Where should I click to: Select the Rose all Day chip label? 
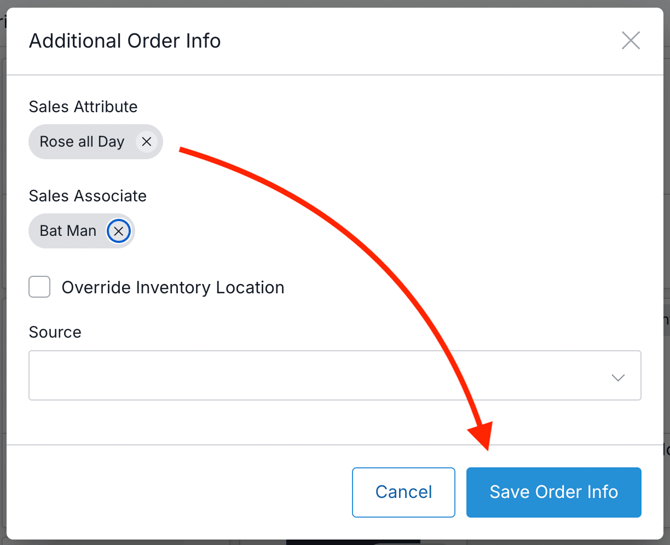(82, 142)
